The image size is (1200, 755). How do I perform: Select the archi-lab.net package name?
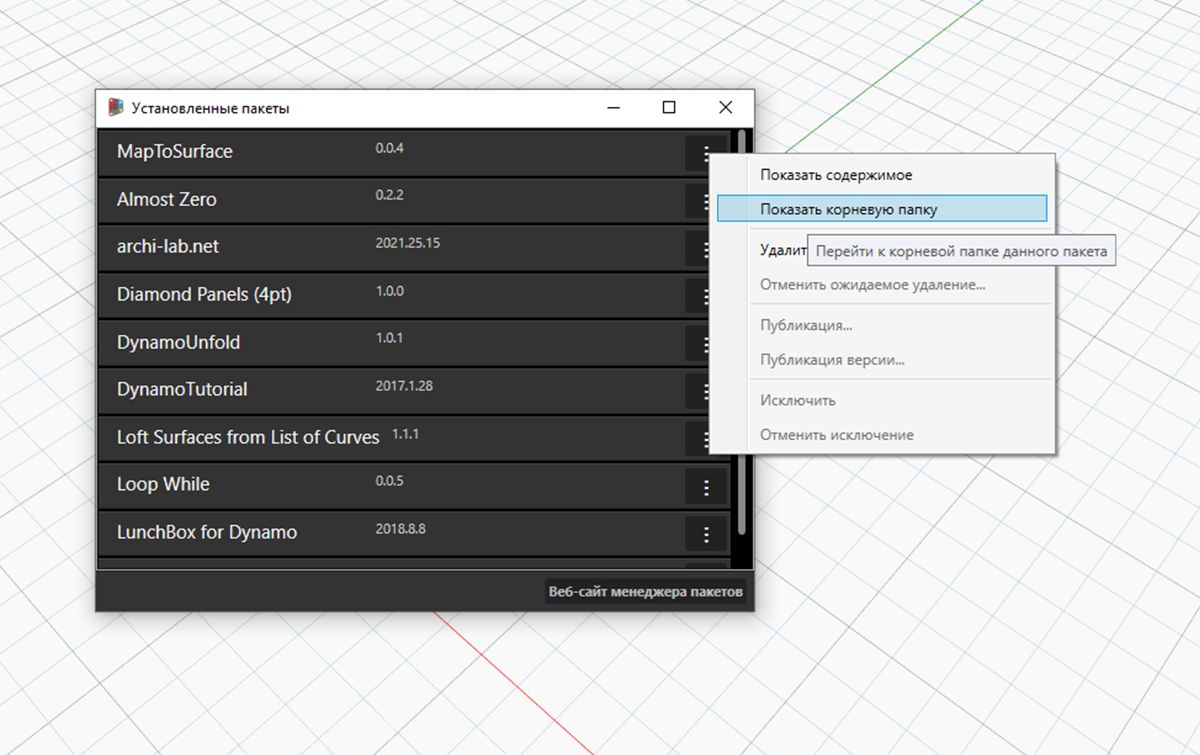[x=166, y=247]
